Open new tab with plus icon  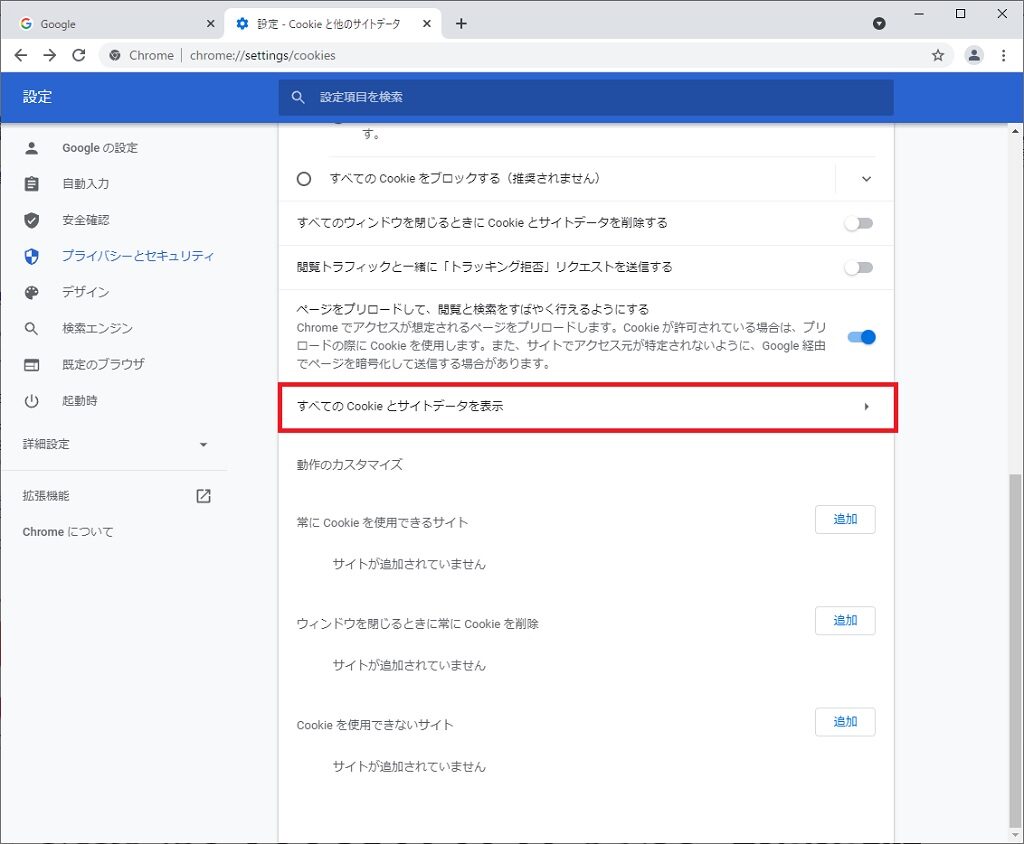[x=461, y=24]
